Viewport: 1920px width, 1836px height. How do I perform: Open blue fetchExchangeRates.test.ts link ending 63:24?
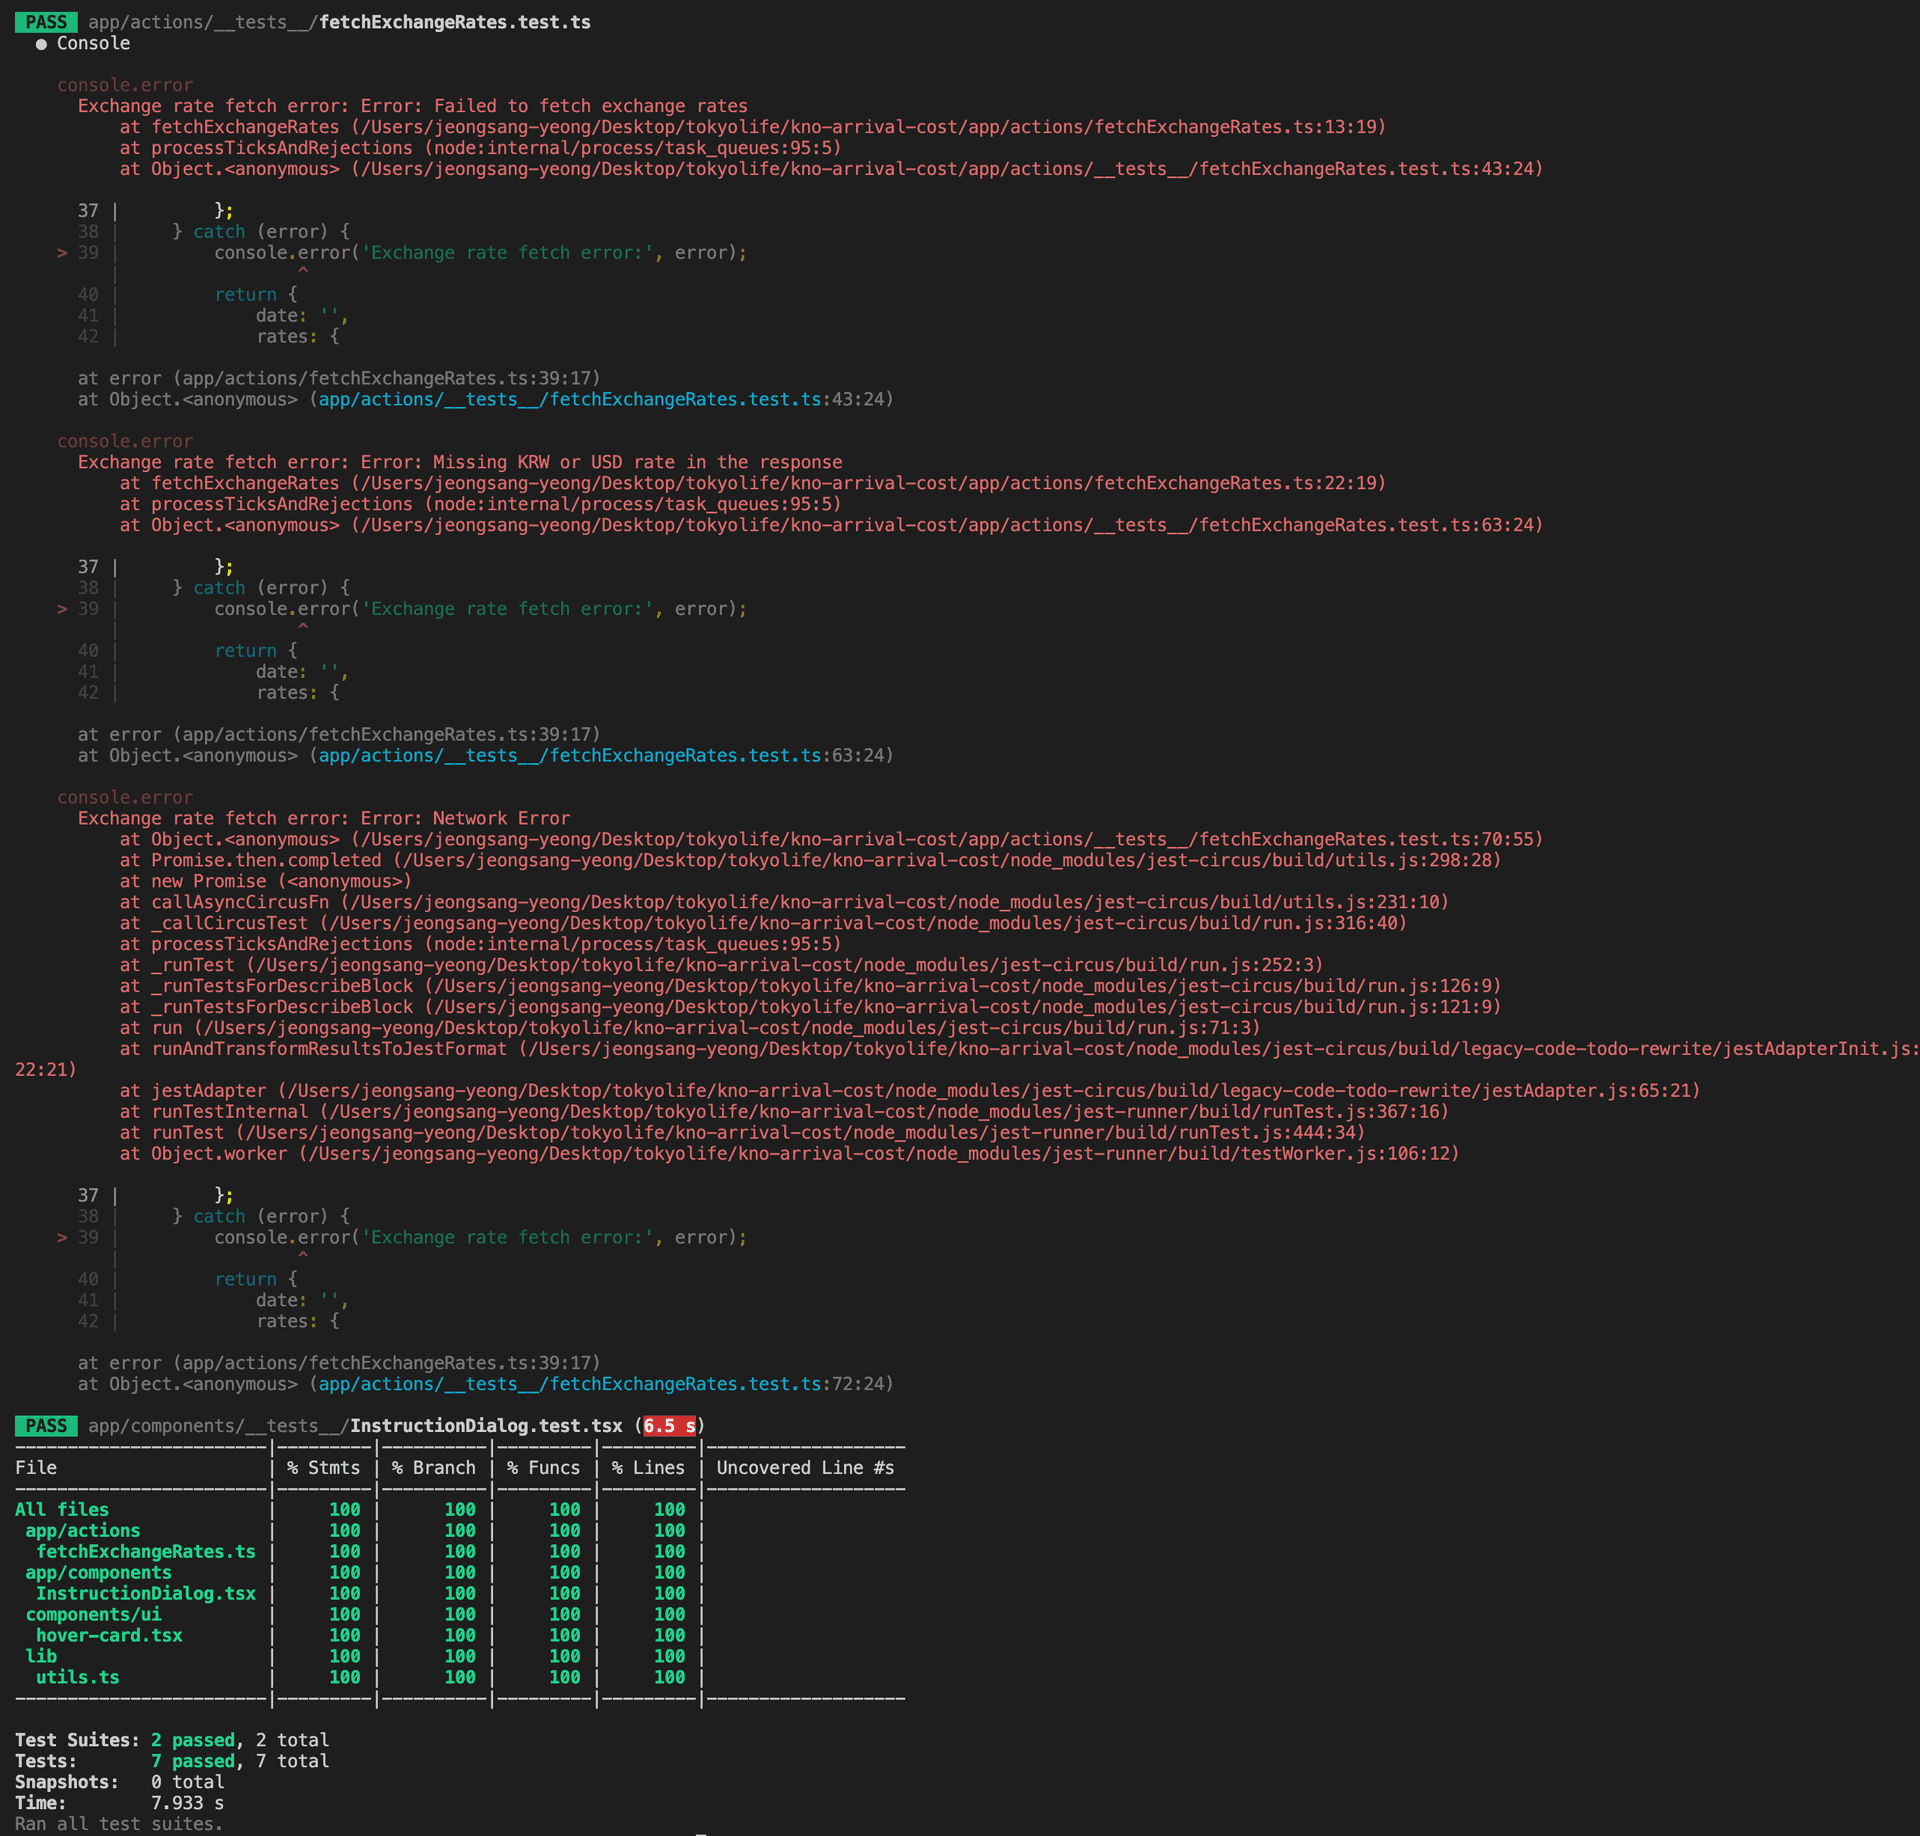568,755
